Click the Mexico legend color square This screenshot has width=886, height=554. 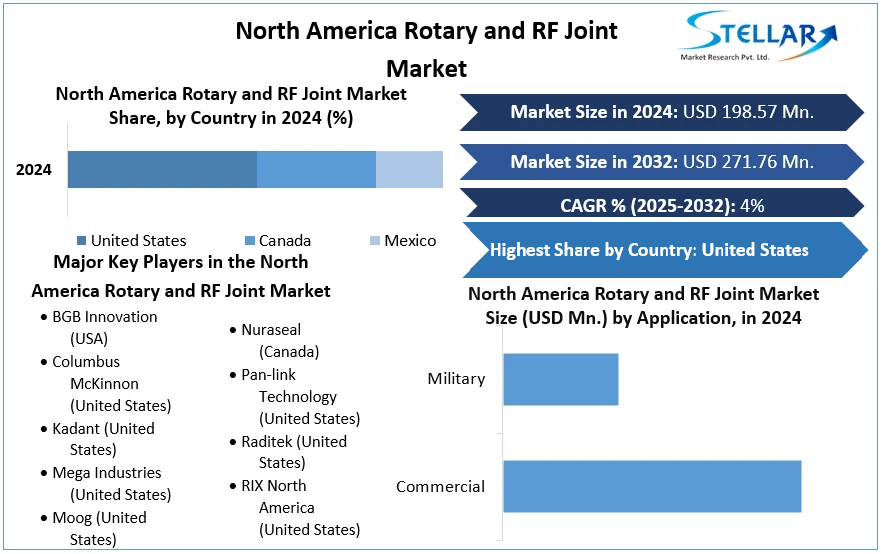tap(375, 241)
